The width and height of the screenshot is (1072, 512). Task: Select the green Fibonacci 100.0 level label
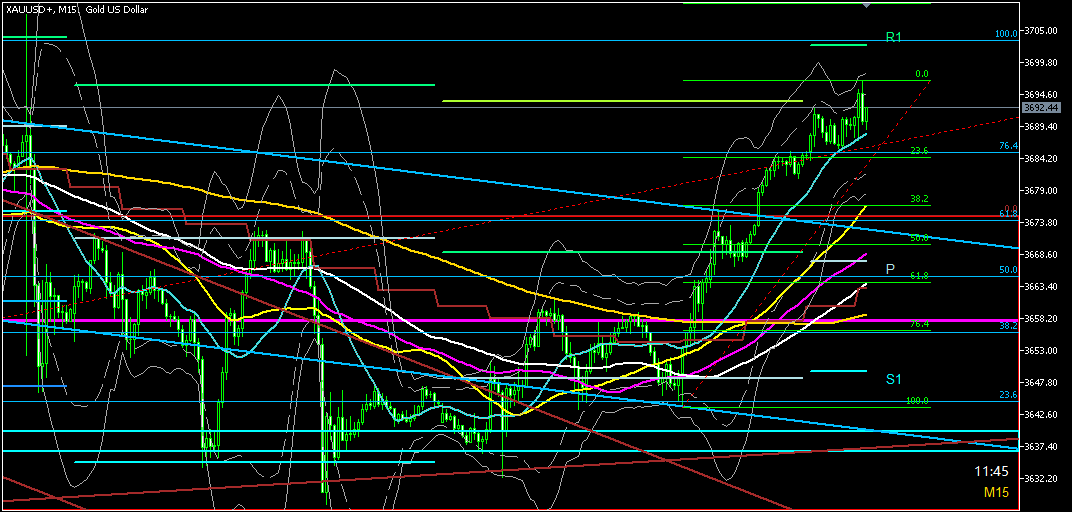coord(917,401)
